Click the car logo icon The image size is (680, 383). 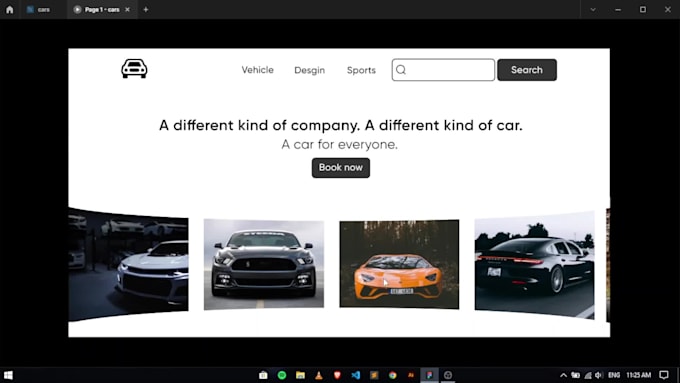[x=134, y=69]
